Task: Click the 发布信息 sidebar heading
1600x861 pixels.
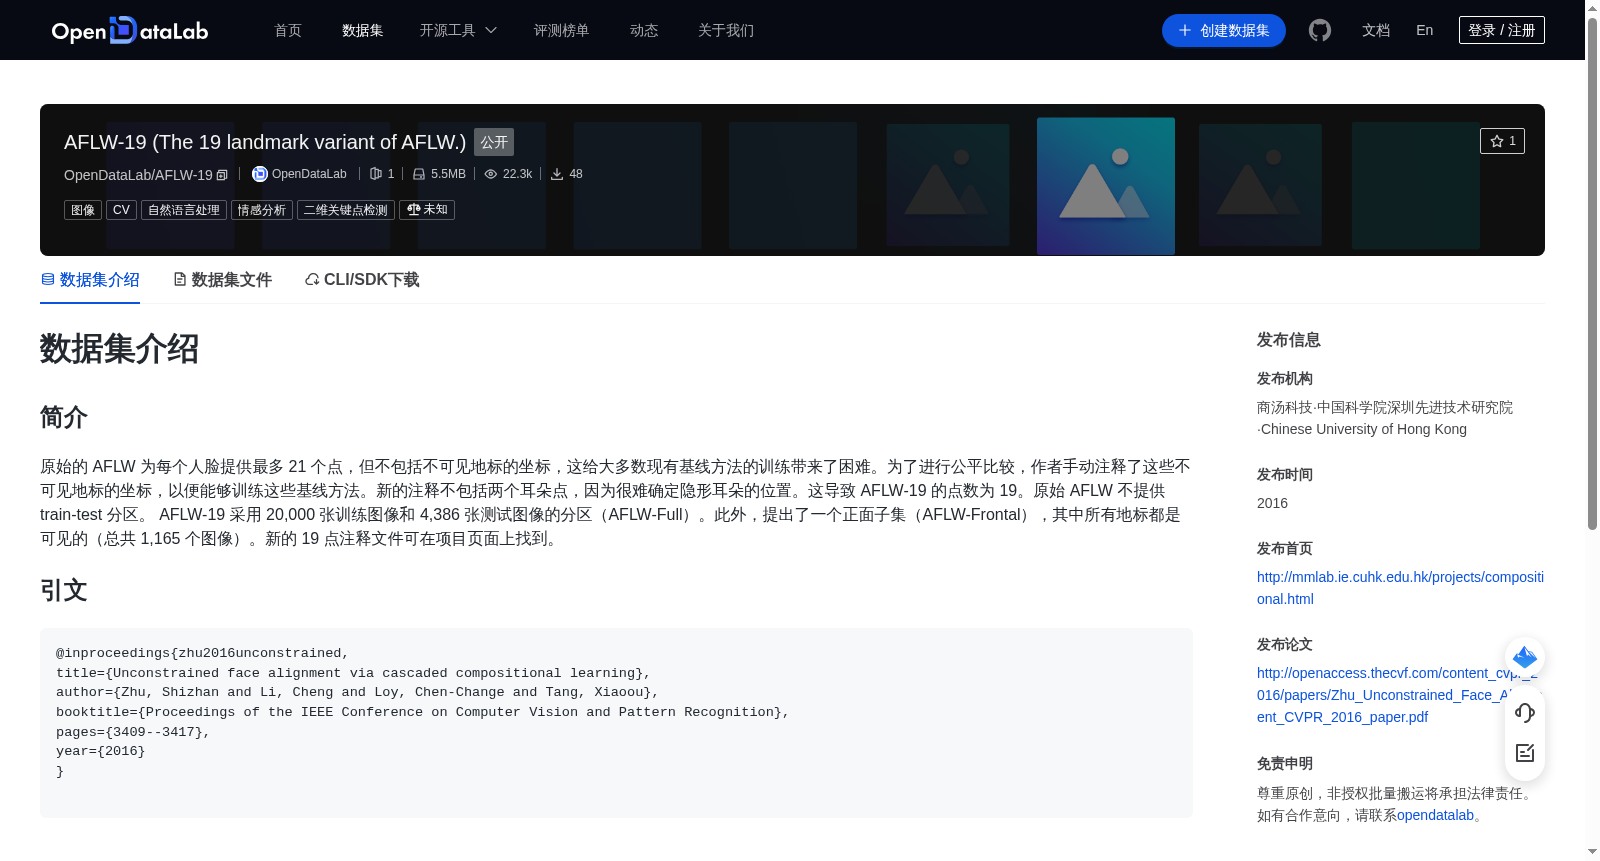Action: point(1289,340)
